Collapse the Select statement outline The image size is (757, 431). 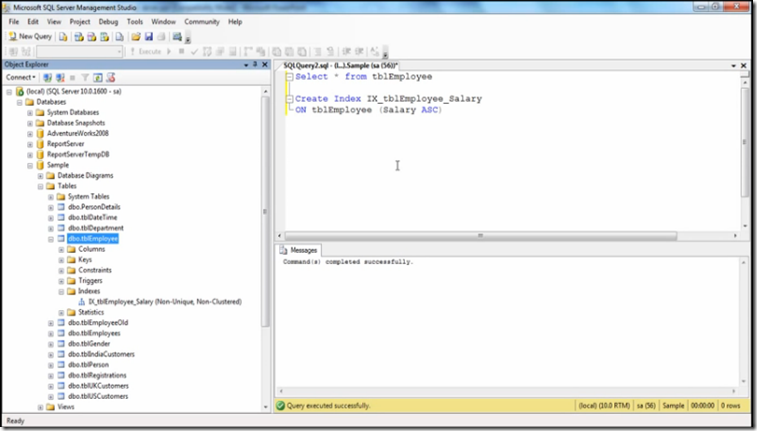point(289,77)
